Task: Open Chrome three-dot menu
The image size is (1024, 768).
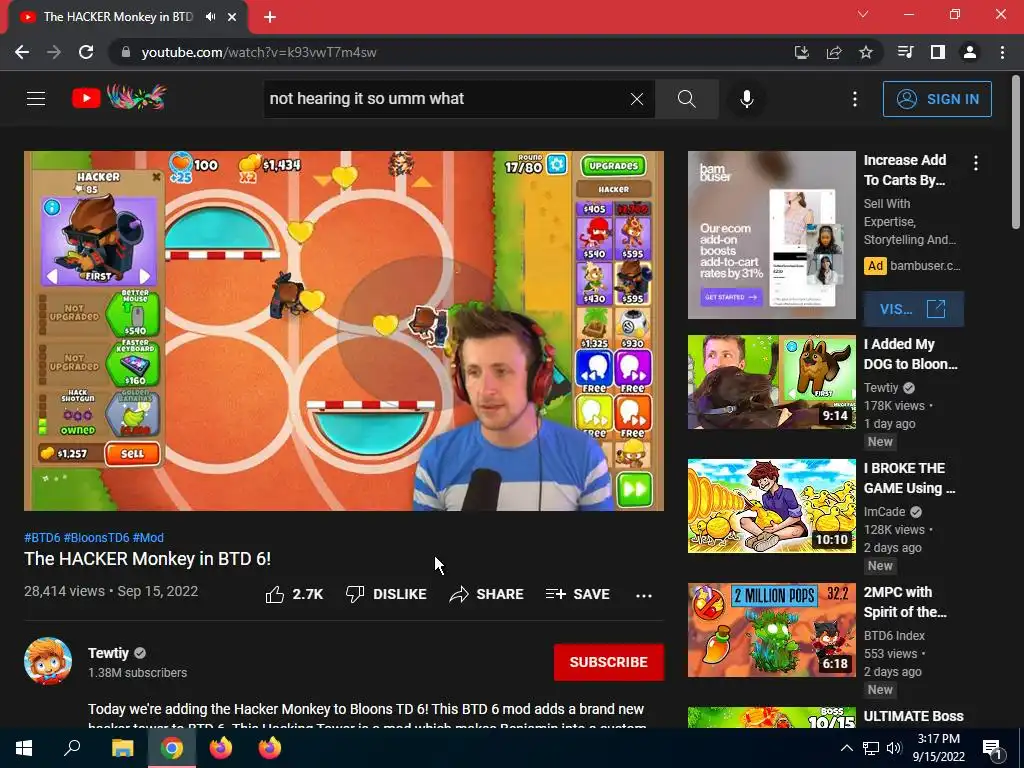Action: (1002, 52)
